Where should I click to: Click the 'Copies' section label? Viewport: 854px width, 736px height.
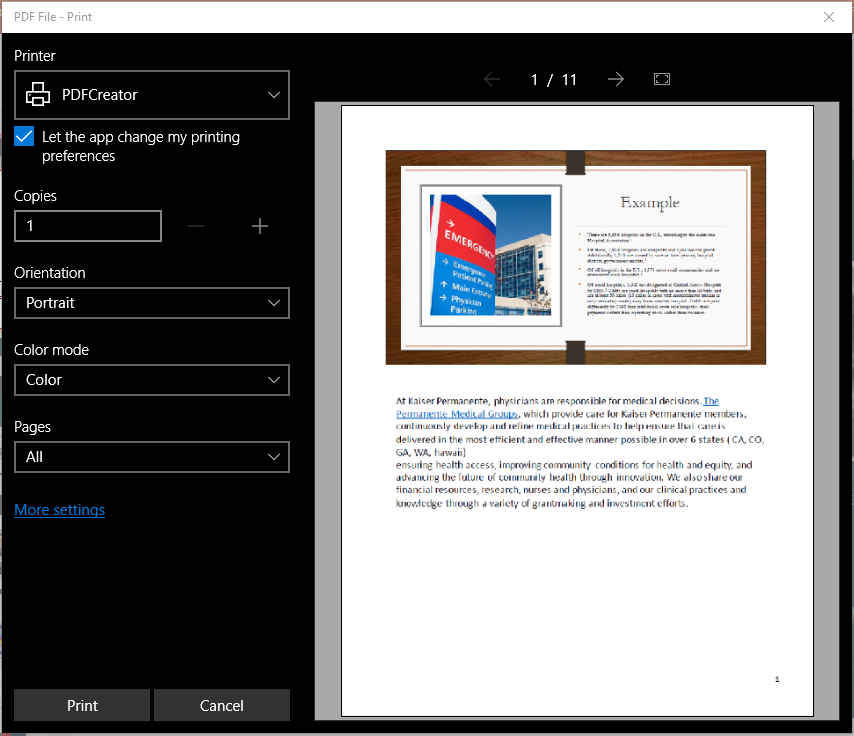35,196
